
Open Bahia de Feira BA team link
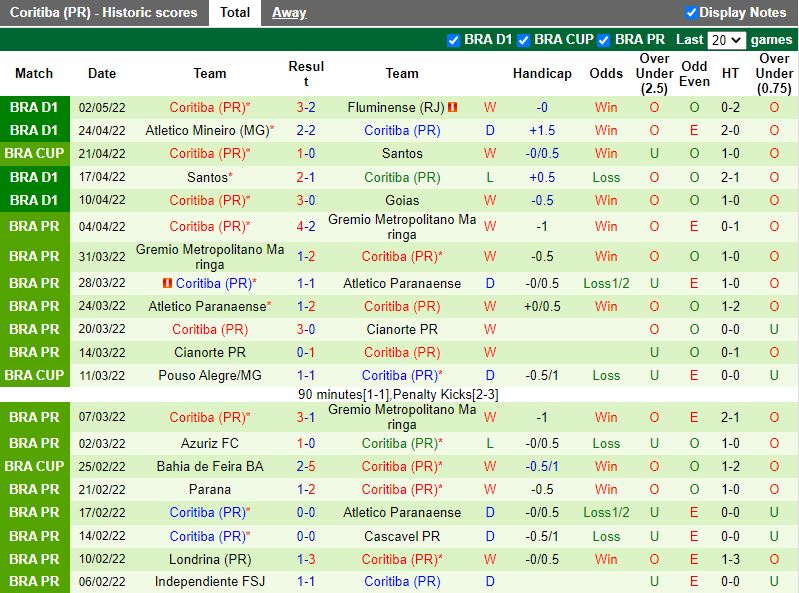pos(210,466)
